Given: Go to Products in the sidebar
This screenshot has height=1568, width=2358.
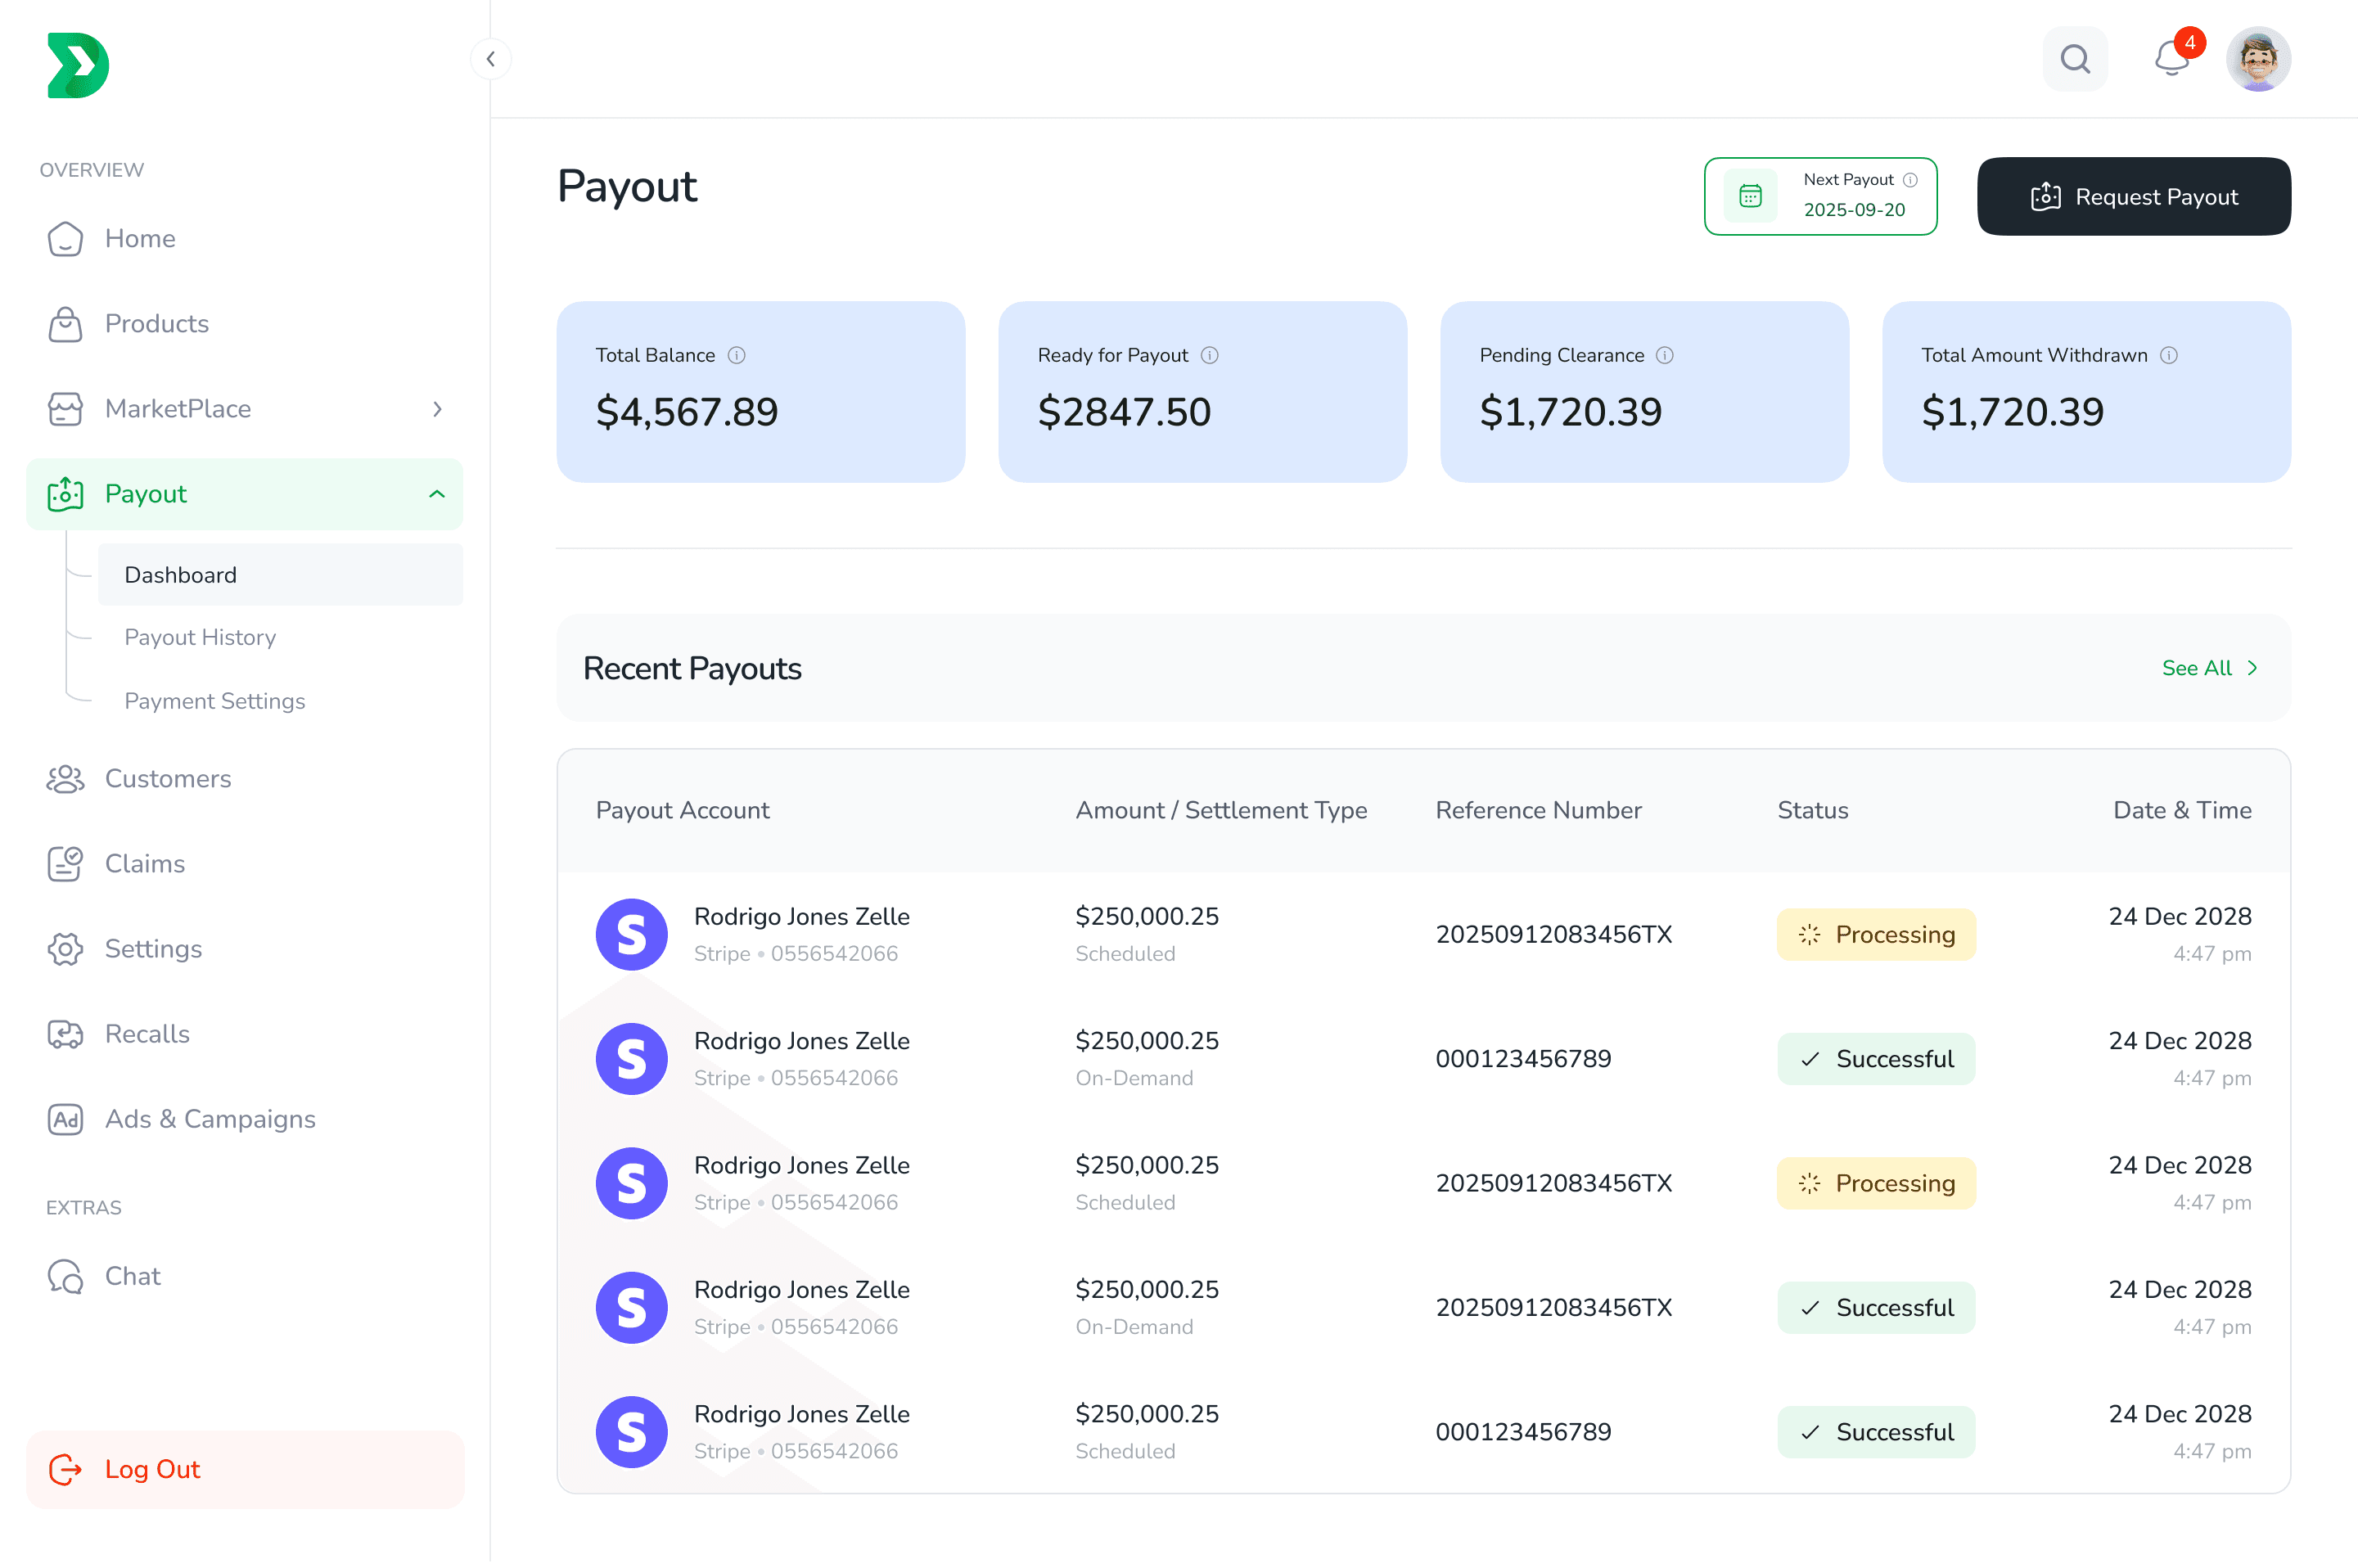Looking at the screenshot, I should coord(156,324).
